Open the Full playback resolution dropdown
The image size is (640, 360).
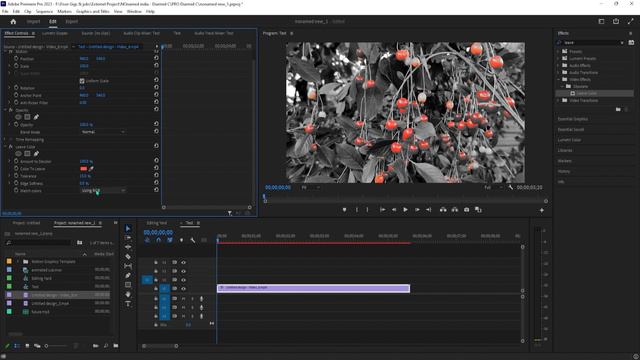493,187
